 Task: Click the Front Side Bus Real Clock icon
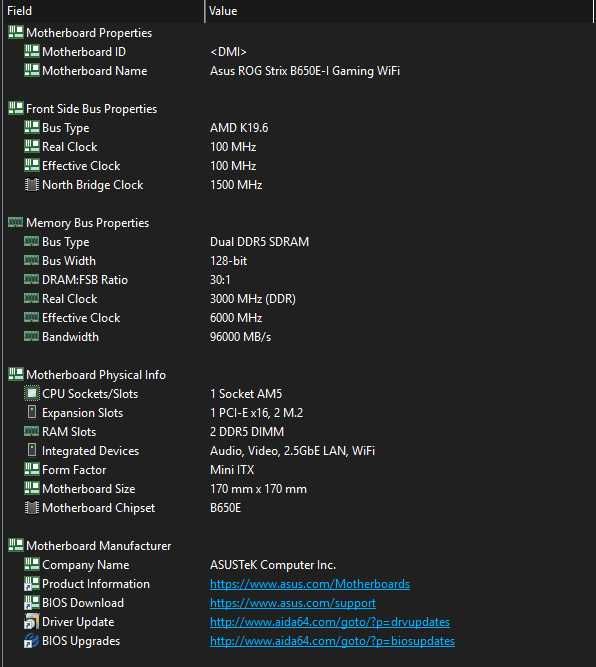(x=31, y=146)
